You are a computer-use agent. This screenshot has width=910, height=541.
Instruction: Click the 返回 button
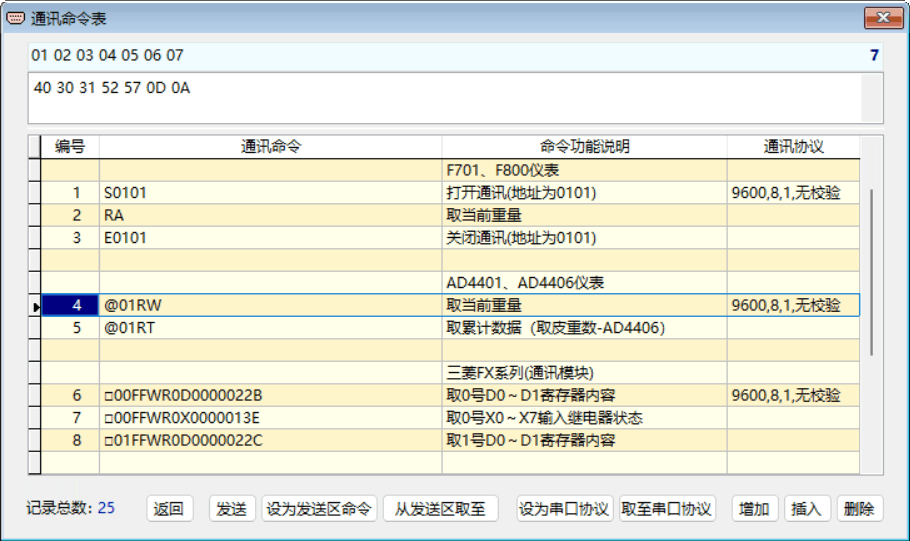[169, 509]
